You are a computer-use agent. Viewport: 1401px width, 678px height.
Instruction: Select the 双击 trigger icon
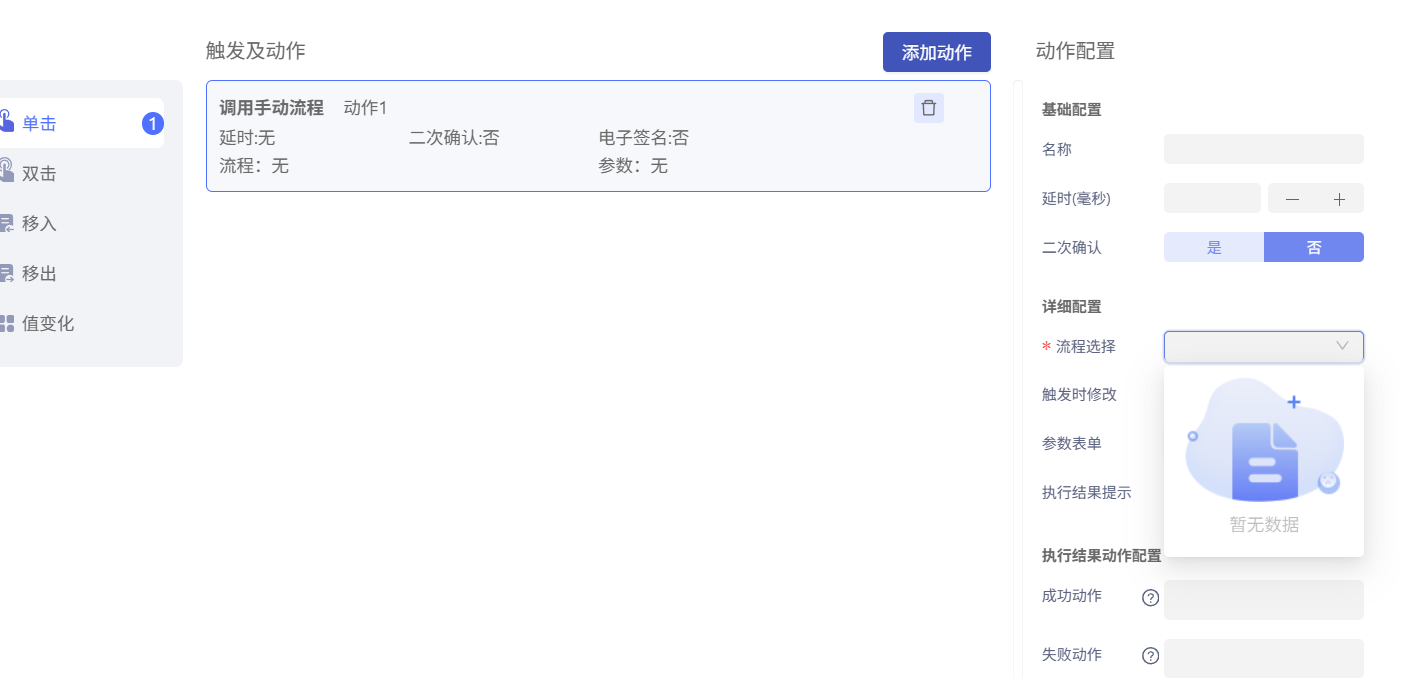(x=8, y=172)
